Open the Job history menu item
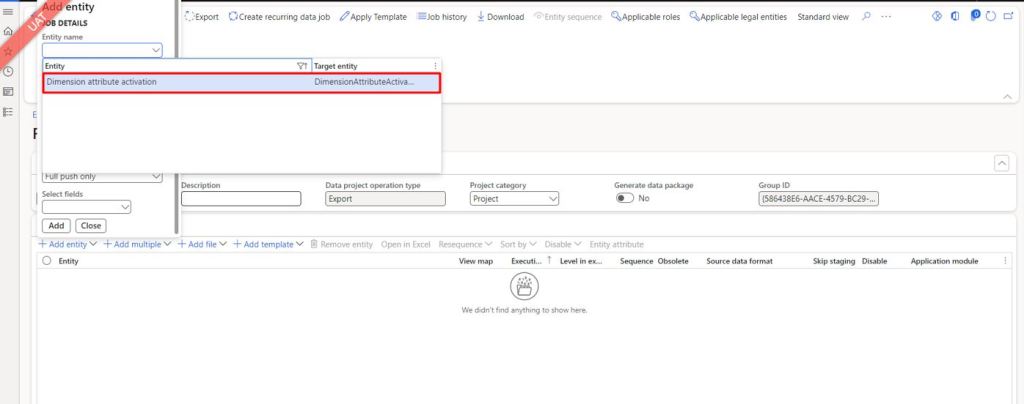This screenshot has height=404, width=1024. pos(441,17)
